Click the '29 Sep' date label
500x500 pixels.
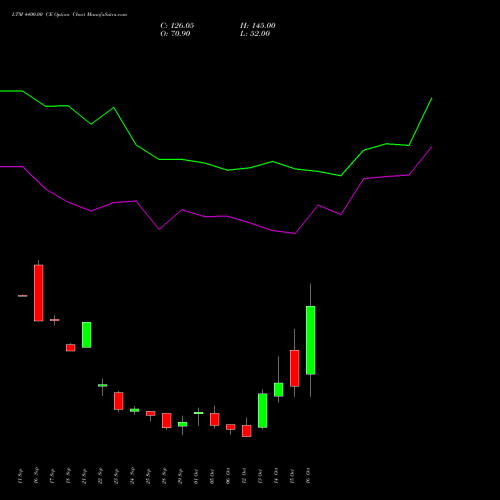click(x=180, y=476)
